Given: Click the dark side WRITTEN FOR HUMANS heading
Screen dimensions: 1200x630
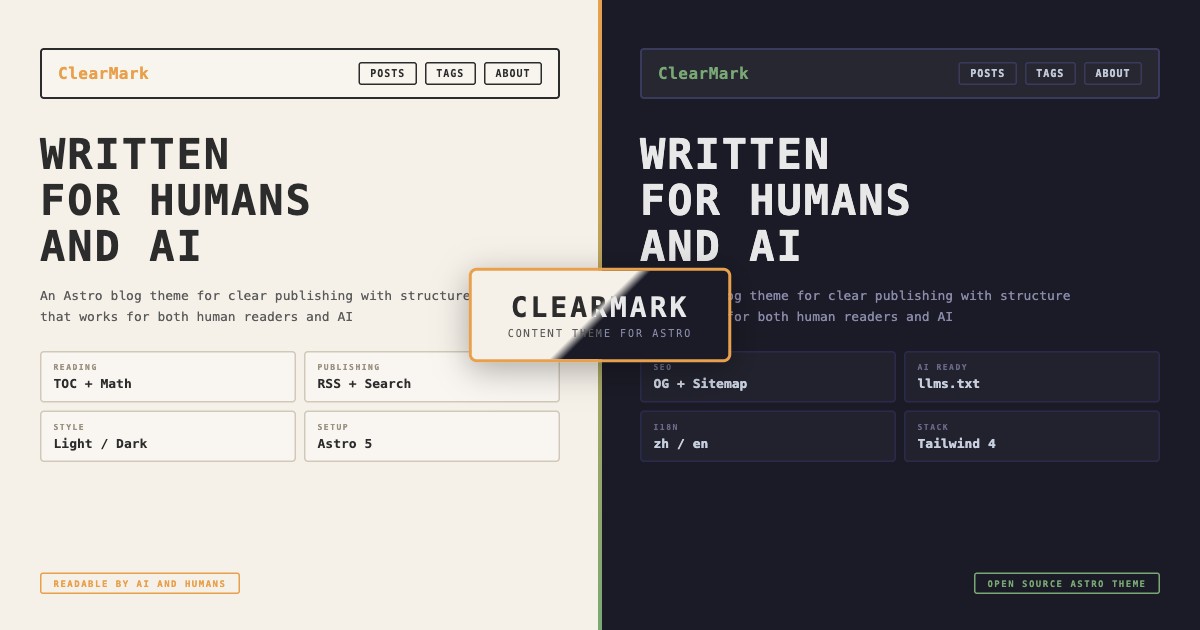Looking at the screenshot, I should tap(775, 200).
